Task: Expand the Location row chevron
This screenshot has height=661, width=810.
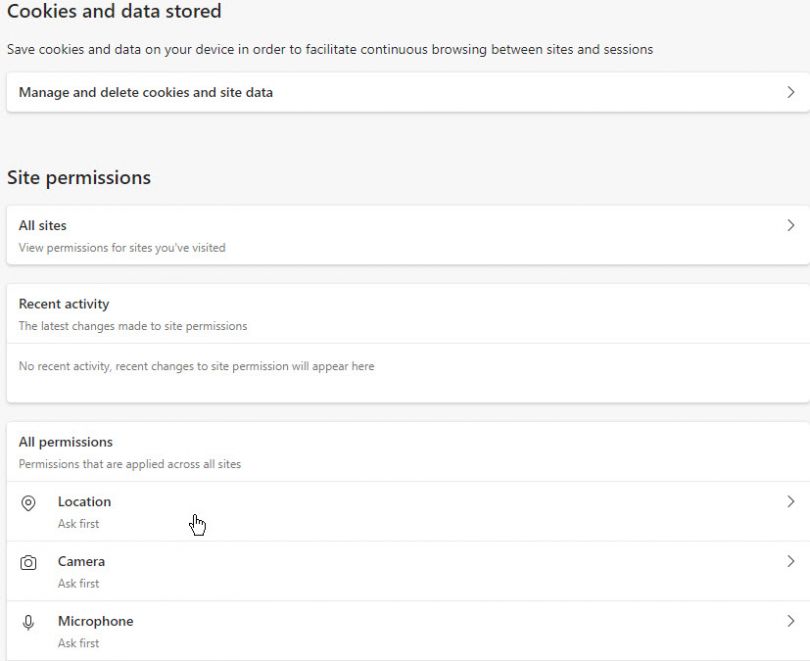Action: coord(790,502)
